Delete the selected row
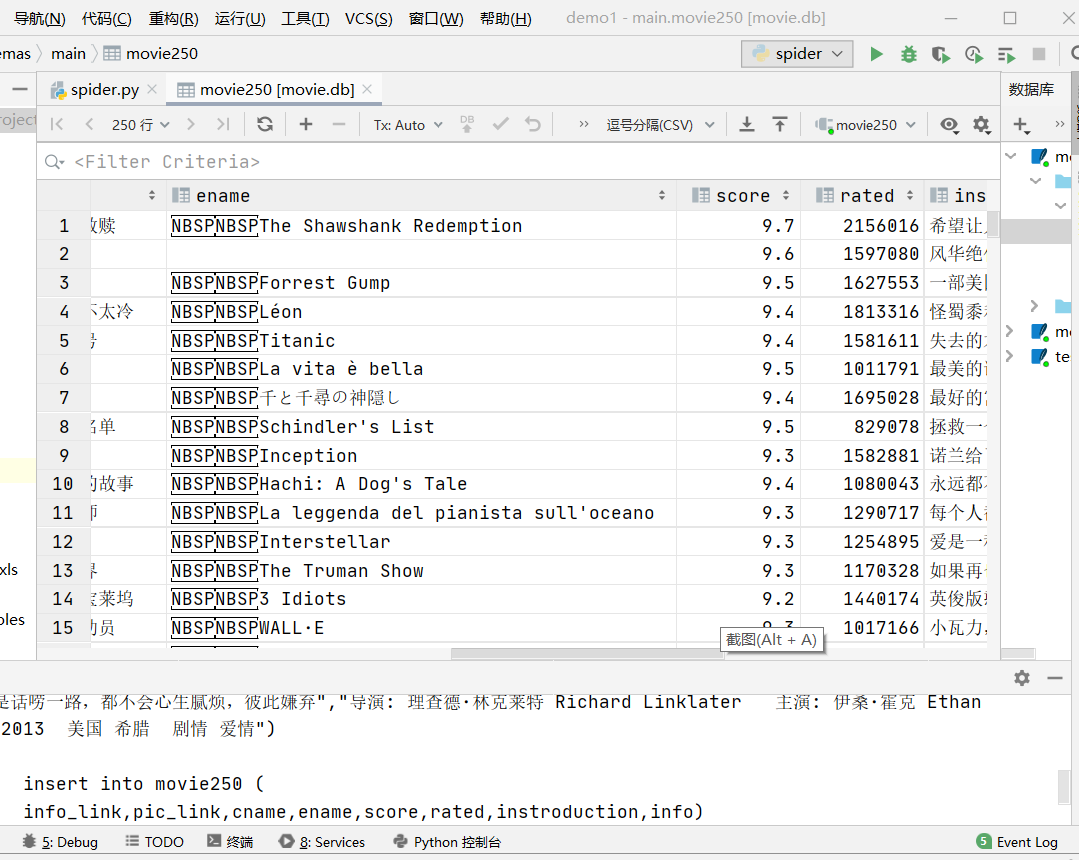1079x860 pixels. click(339, 125)
